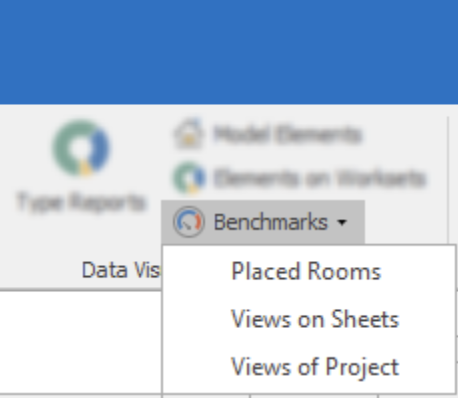This screenshot has height=398, width=458.
Task: Click the Elements on Worksets donut icon
Action: point(188,177)
